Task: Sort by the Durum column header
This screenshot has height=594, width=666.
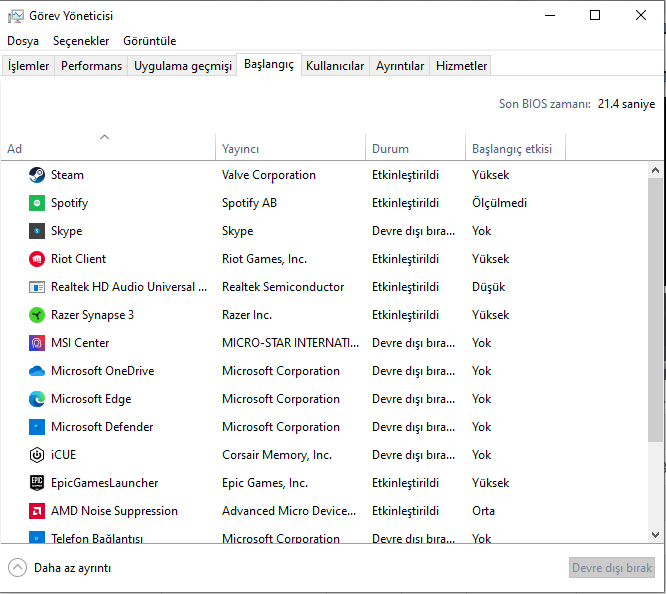Action: tap(415, 147)
